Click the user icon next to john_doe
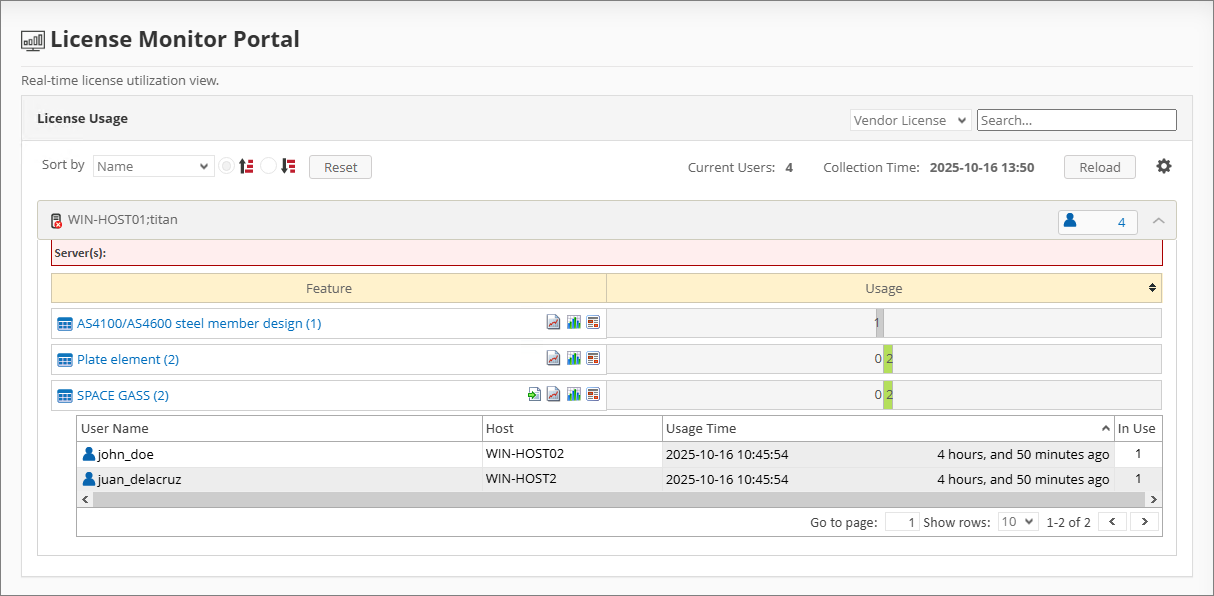Image resolution: width=1214 pixels, height=596 pixels. [88, 454]
